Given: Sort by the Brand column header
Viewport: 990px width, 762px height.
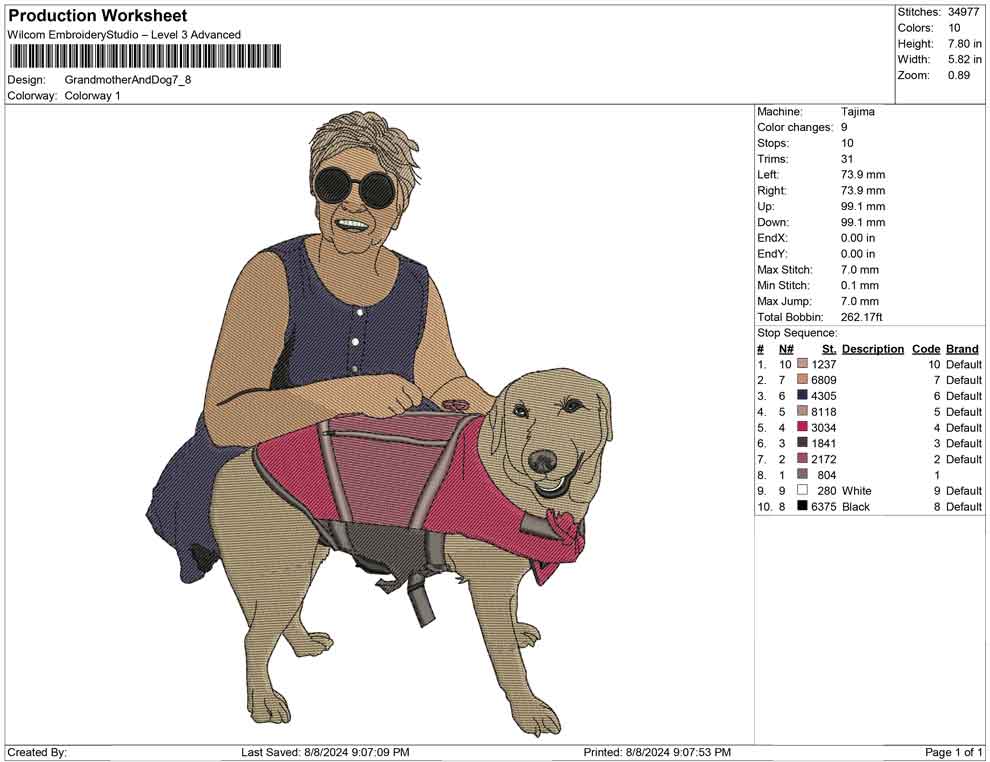Looking at the screenshot, I should pos(961,348).
